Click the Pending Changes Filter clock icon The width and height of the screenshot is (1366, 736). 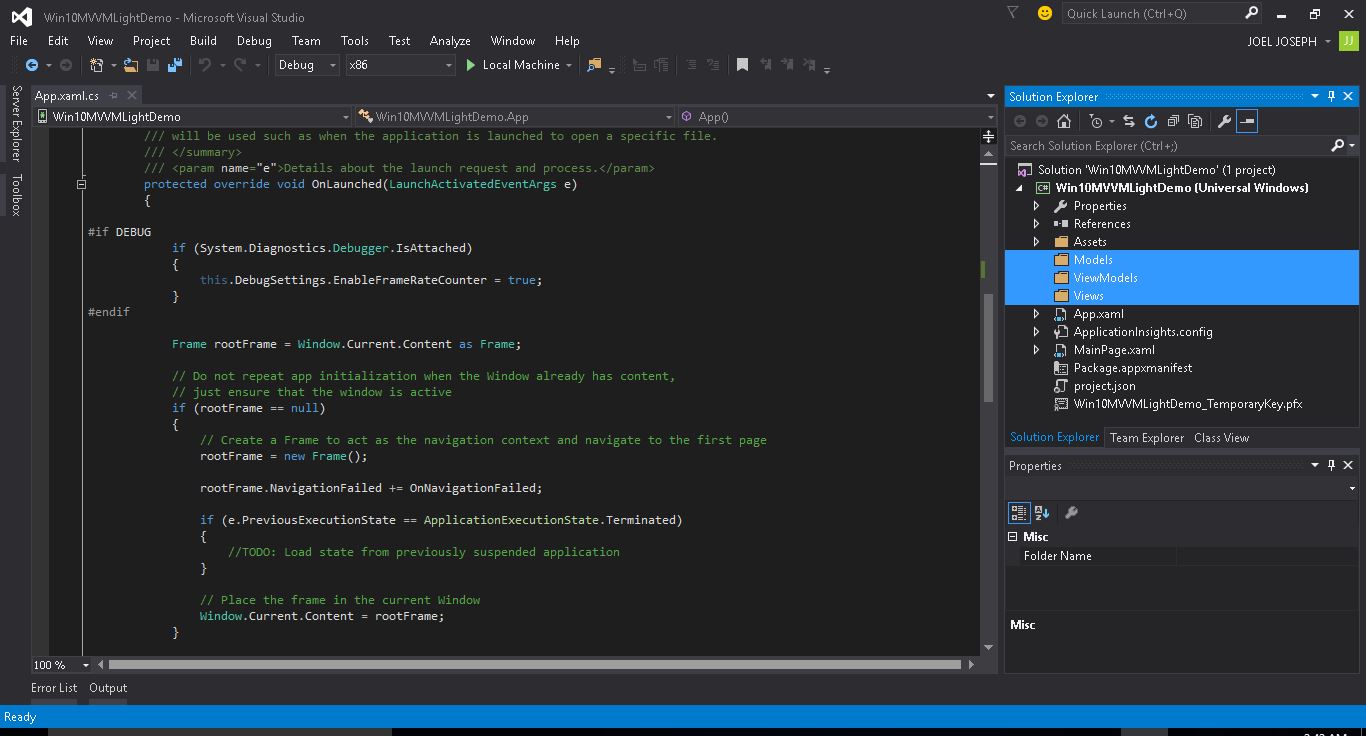(x=1097, y=121)
